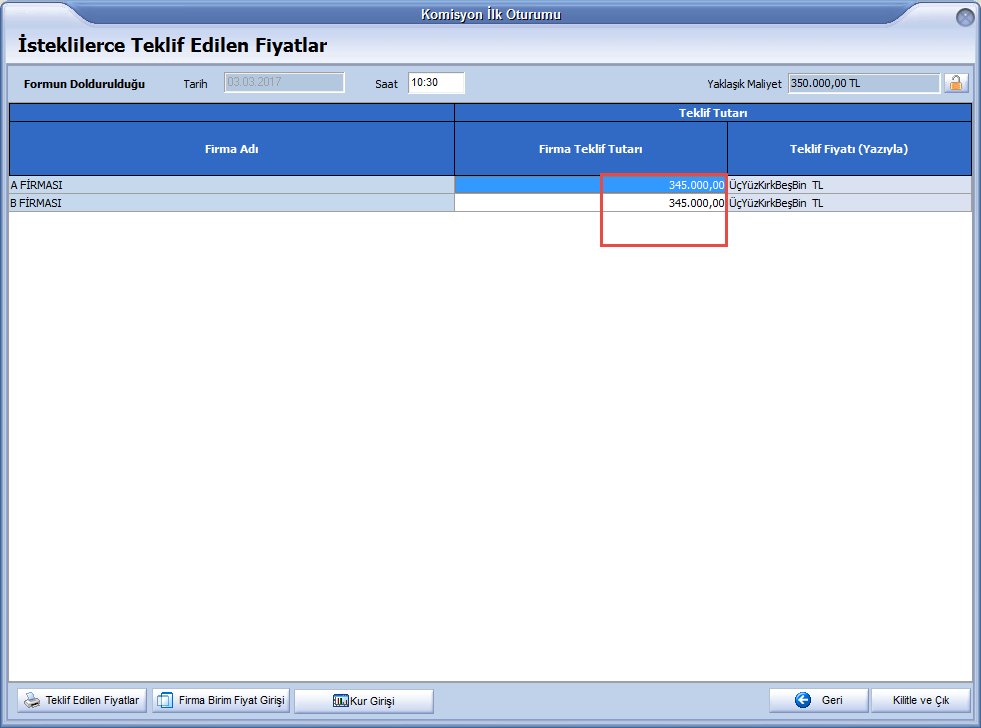
Task: Click the Teklif Tutarı group header
Action: tap(712, 113)
